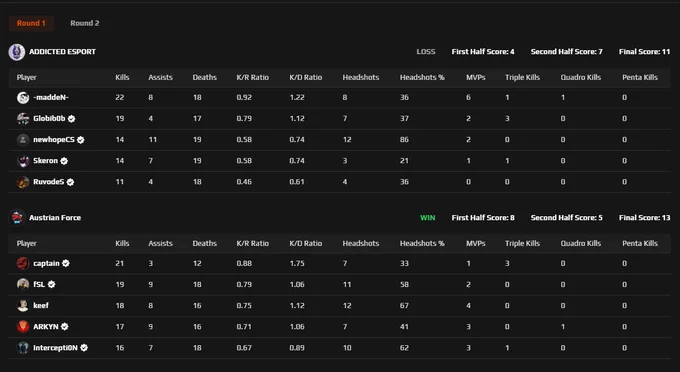Viewport: 680px width, 372px height.
Task: Click RuvodeS player avatar
Action: point(23,182)
